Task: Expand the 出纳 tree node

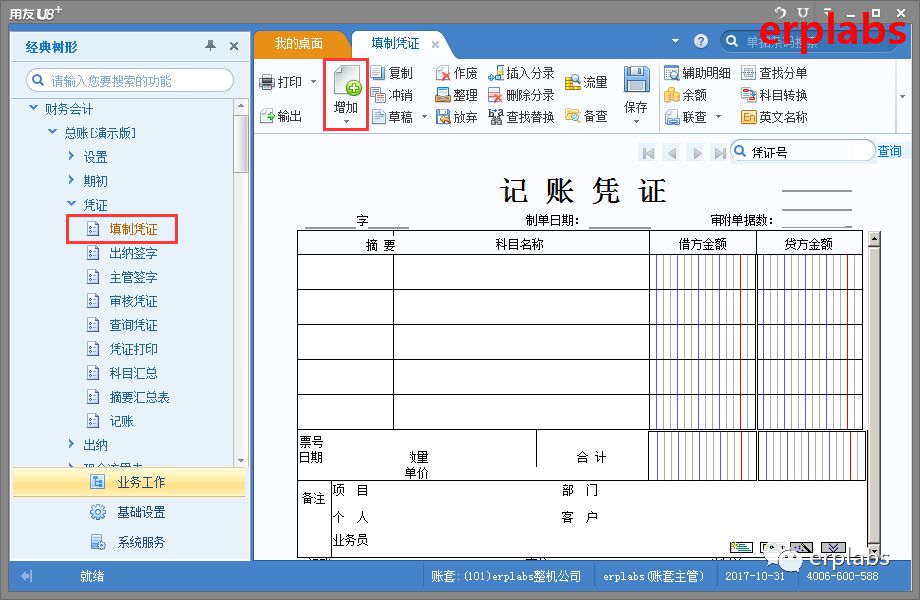Action: click(x=72, y=444)
